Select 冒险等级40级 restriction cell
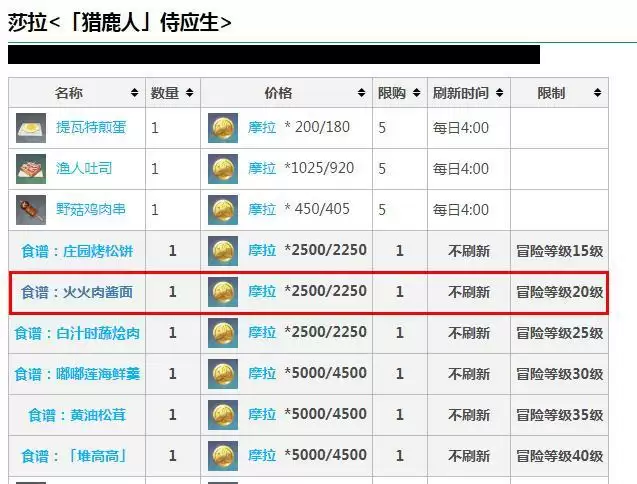 tap(559, 456)
